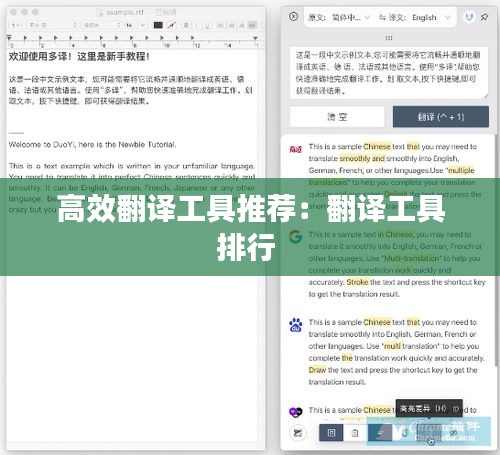
Task: Click the Baidu paw engine icon
Action: pos(296,325)
